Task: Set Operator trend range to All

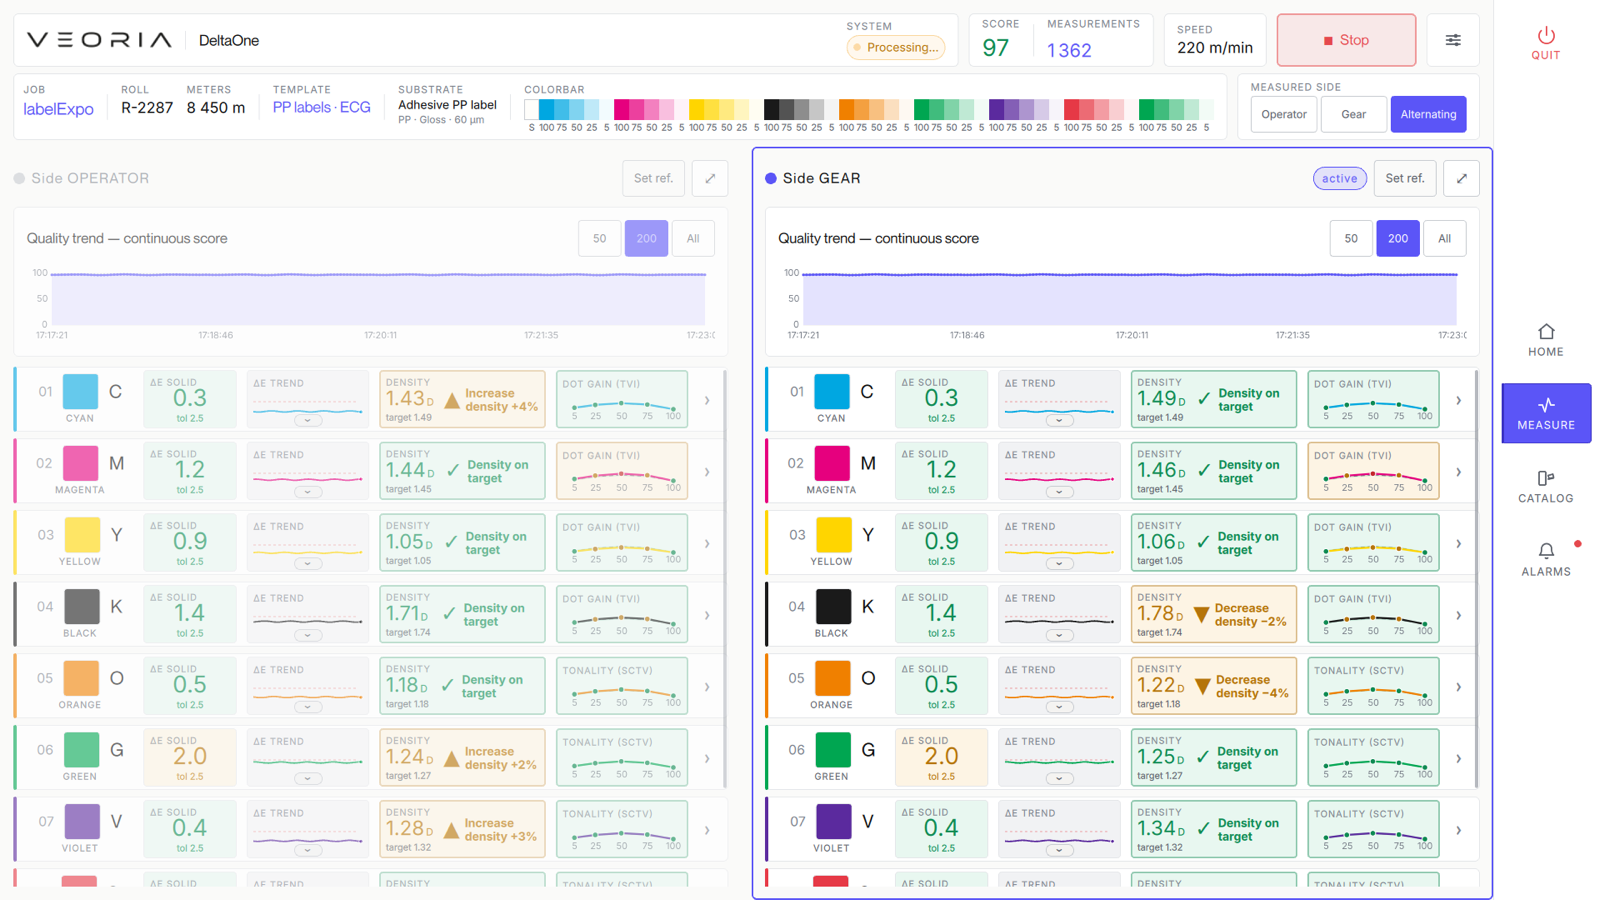Action: pos(693,238)
